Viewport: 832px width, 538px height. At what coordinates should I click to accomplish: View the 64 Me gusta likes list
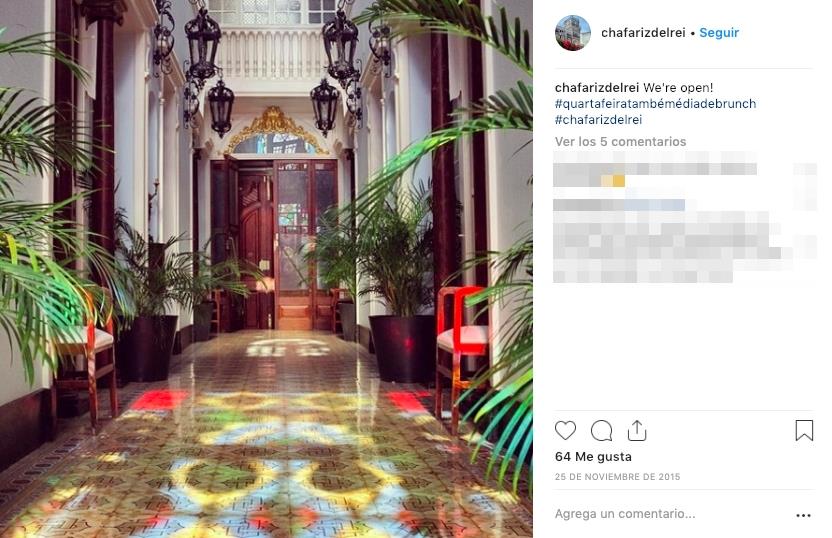[x=593, y=456]
